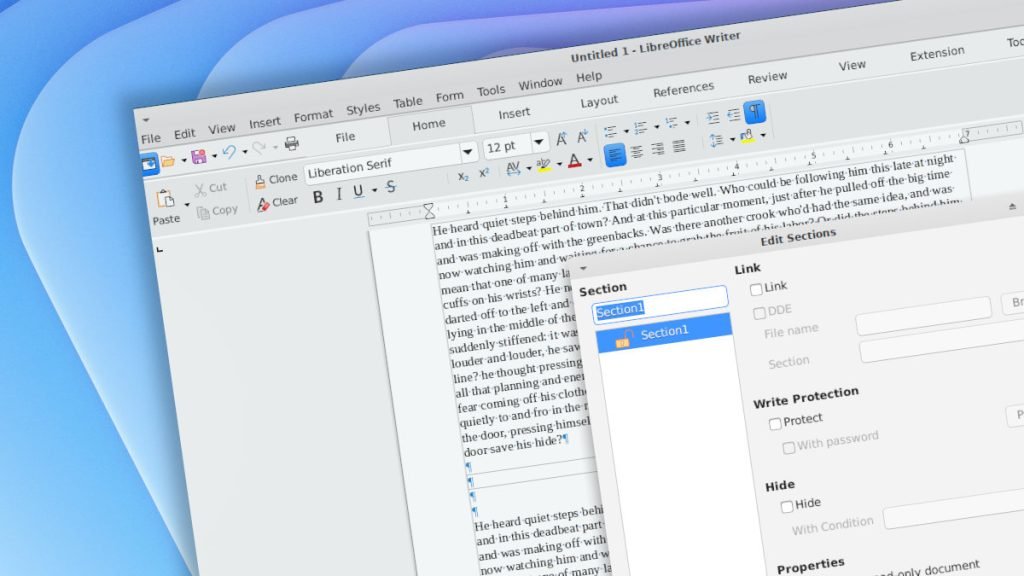Viewport: 1024px width, 576px height.
Task: Apply the paragraph background color swatch
Action: click(x=748, y=136)
